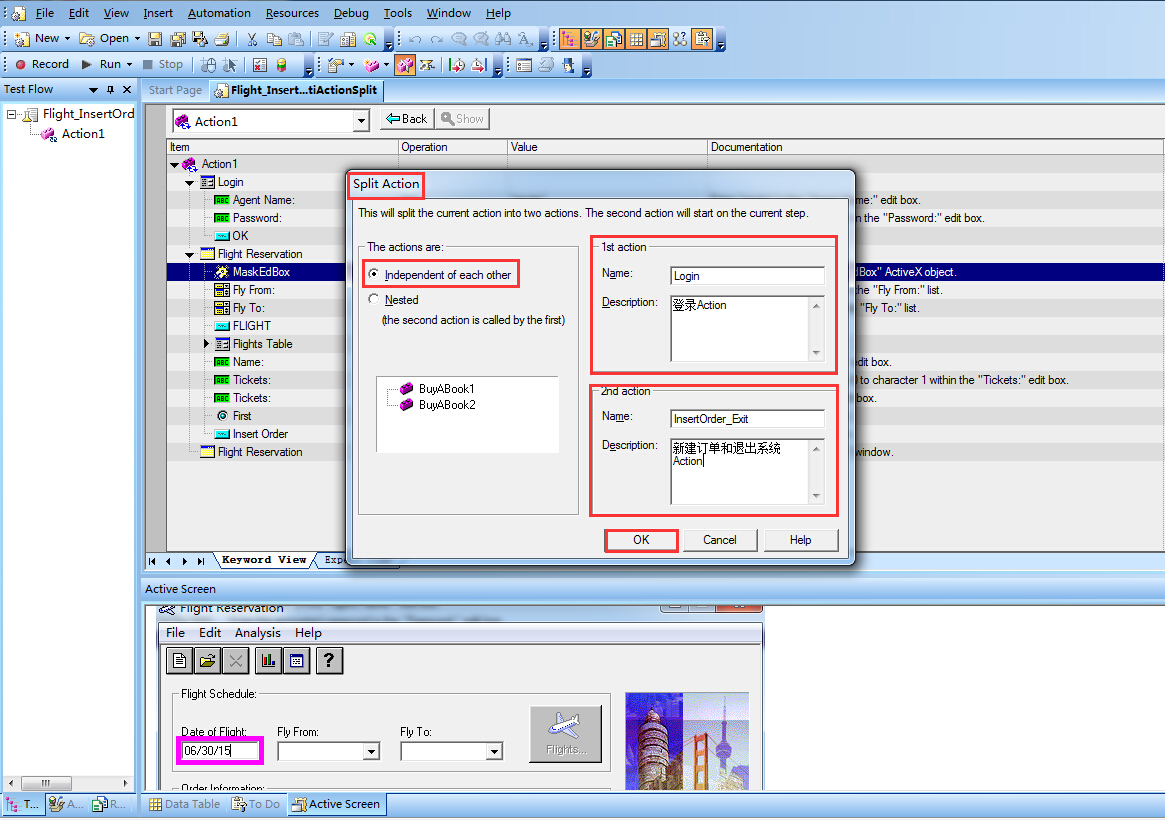Select BuyABook1 in the action tree
Screen dimensions: 1165x820
pyautogui.click(x=438, y=388)
